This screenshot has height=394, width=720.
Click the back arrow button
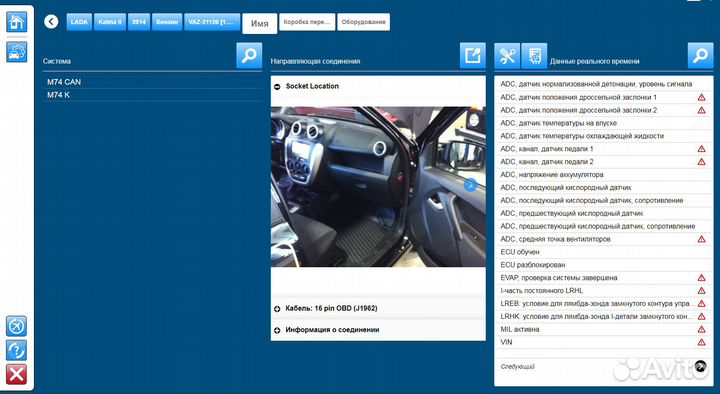[x=51, y=22]
